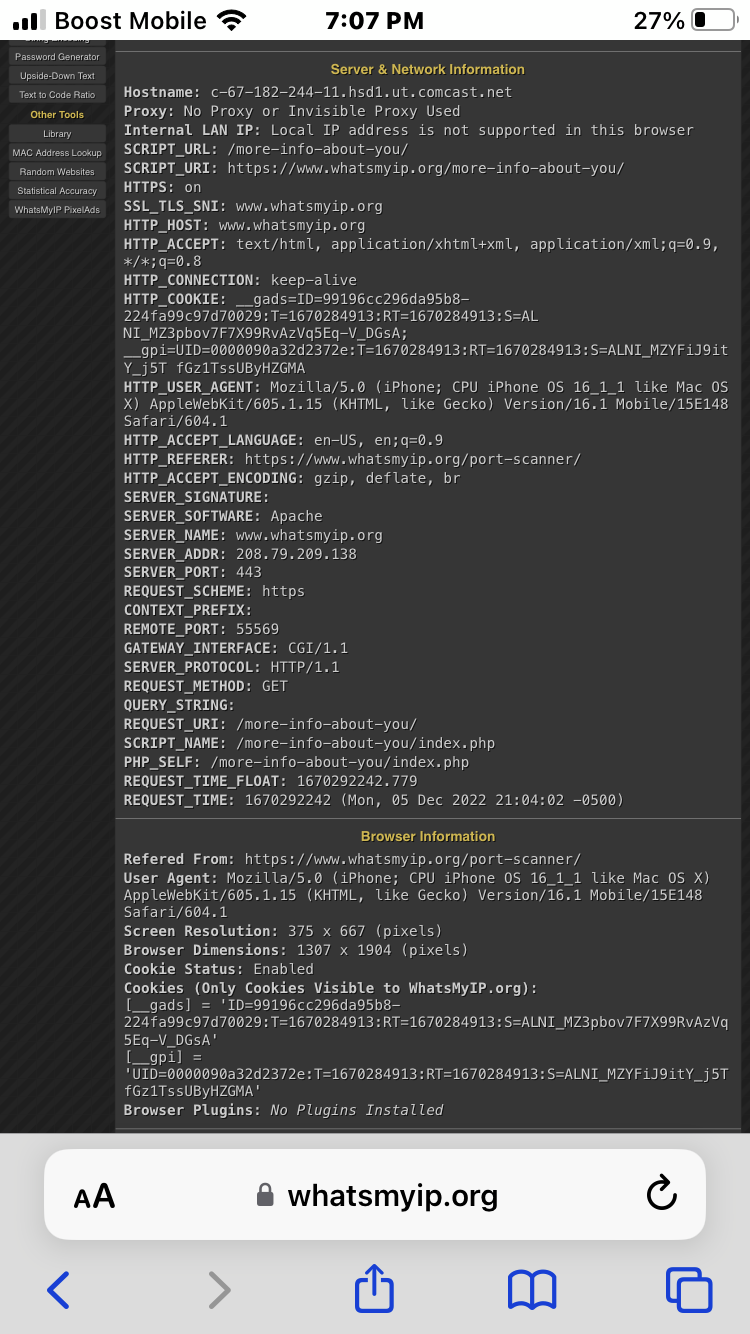The image size is (750, 1334).
Task: Open Statistical Accuracy page
Action: click(56, 190)
